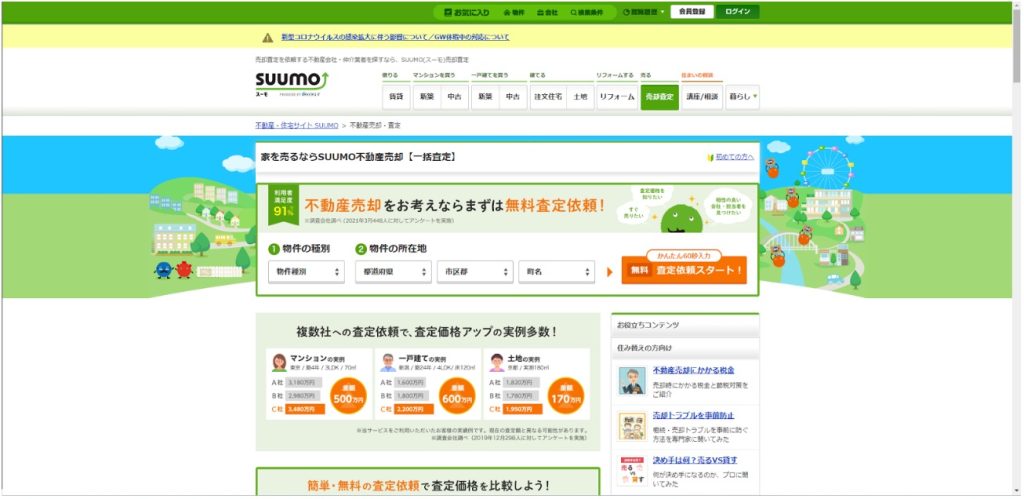Viewport: 1024px width, 499px height.
Task: Open 講座/相談 tab
Action: tap(702, 97)
